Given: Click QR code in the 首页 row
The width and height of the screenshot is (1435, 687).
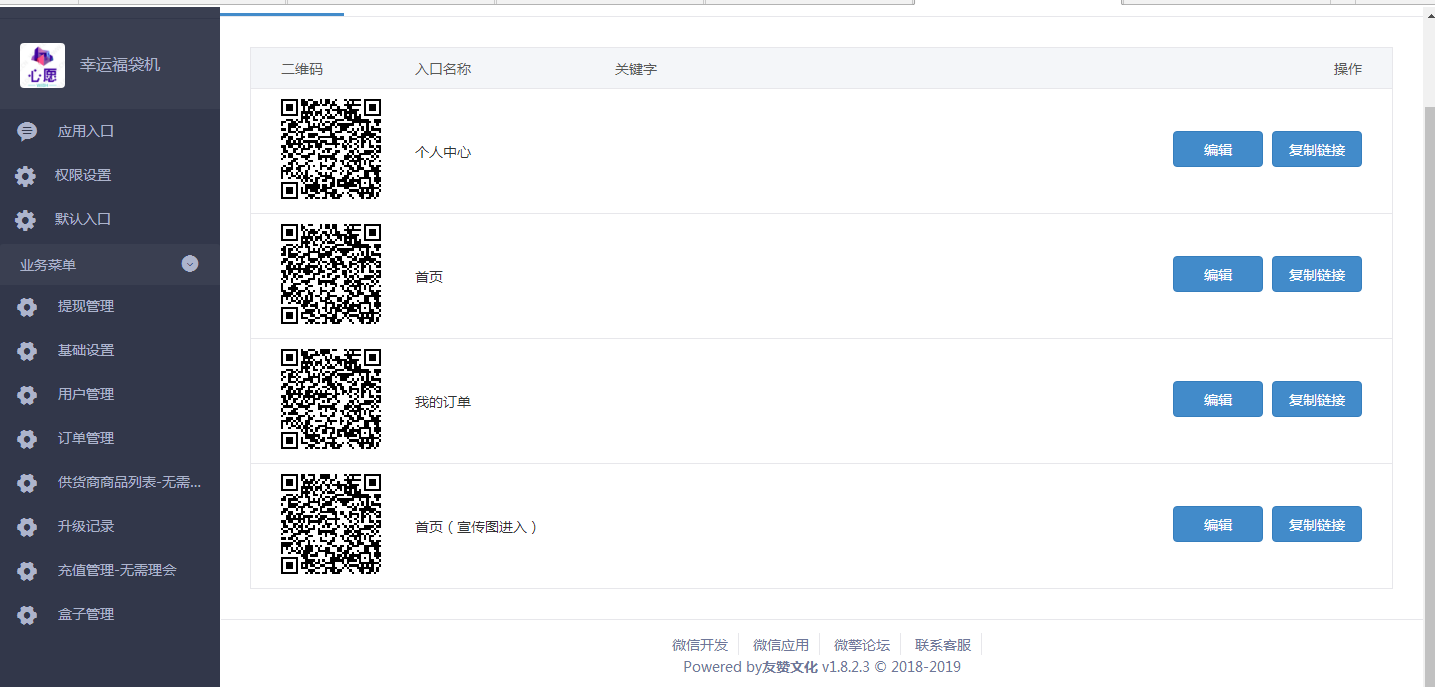Looking at the screenshot, I should point(331,274).
